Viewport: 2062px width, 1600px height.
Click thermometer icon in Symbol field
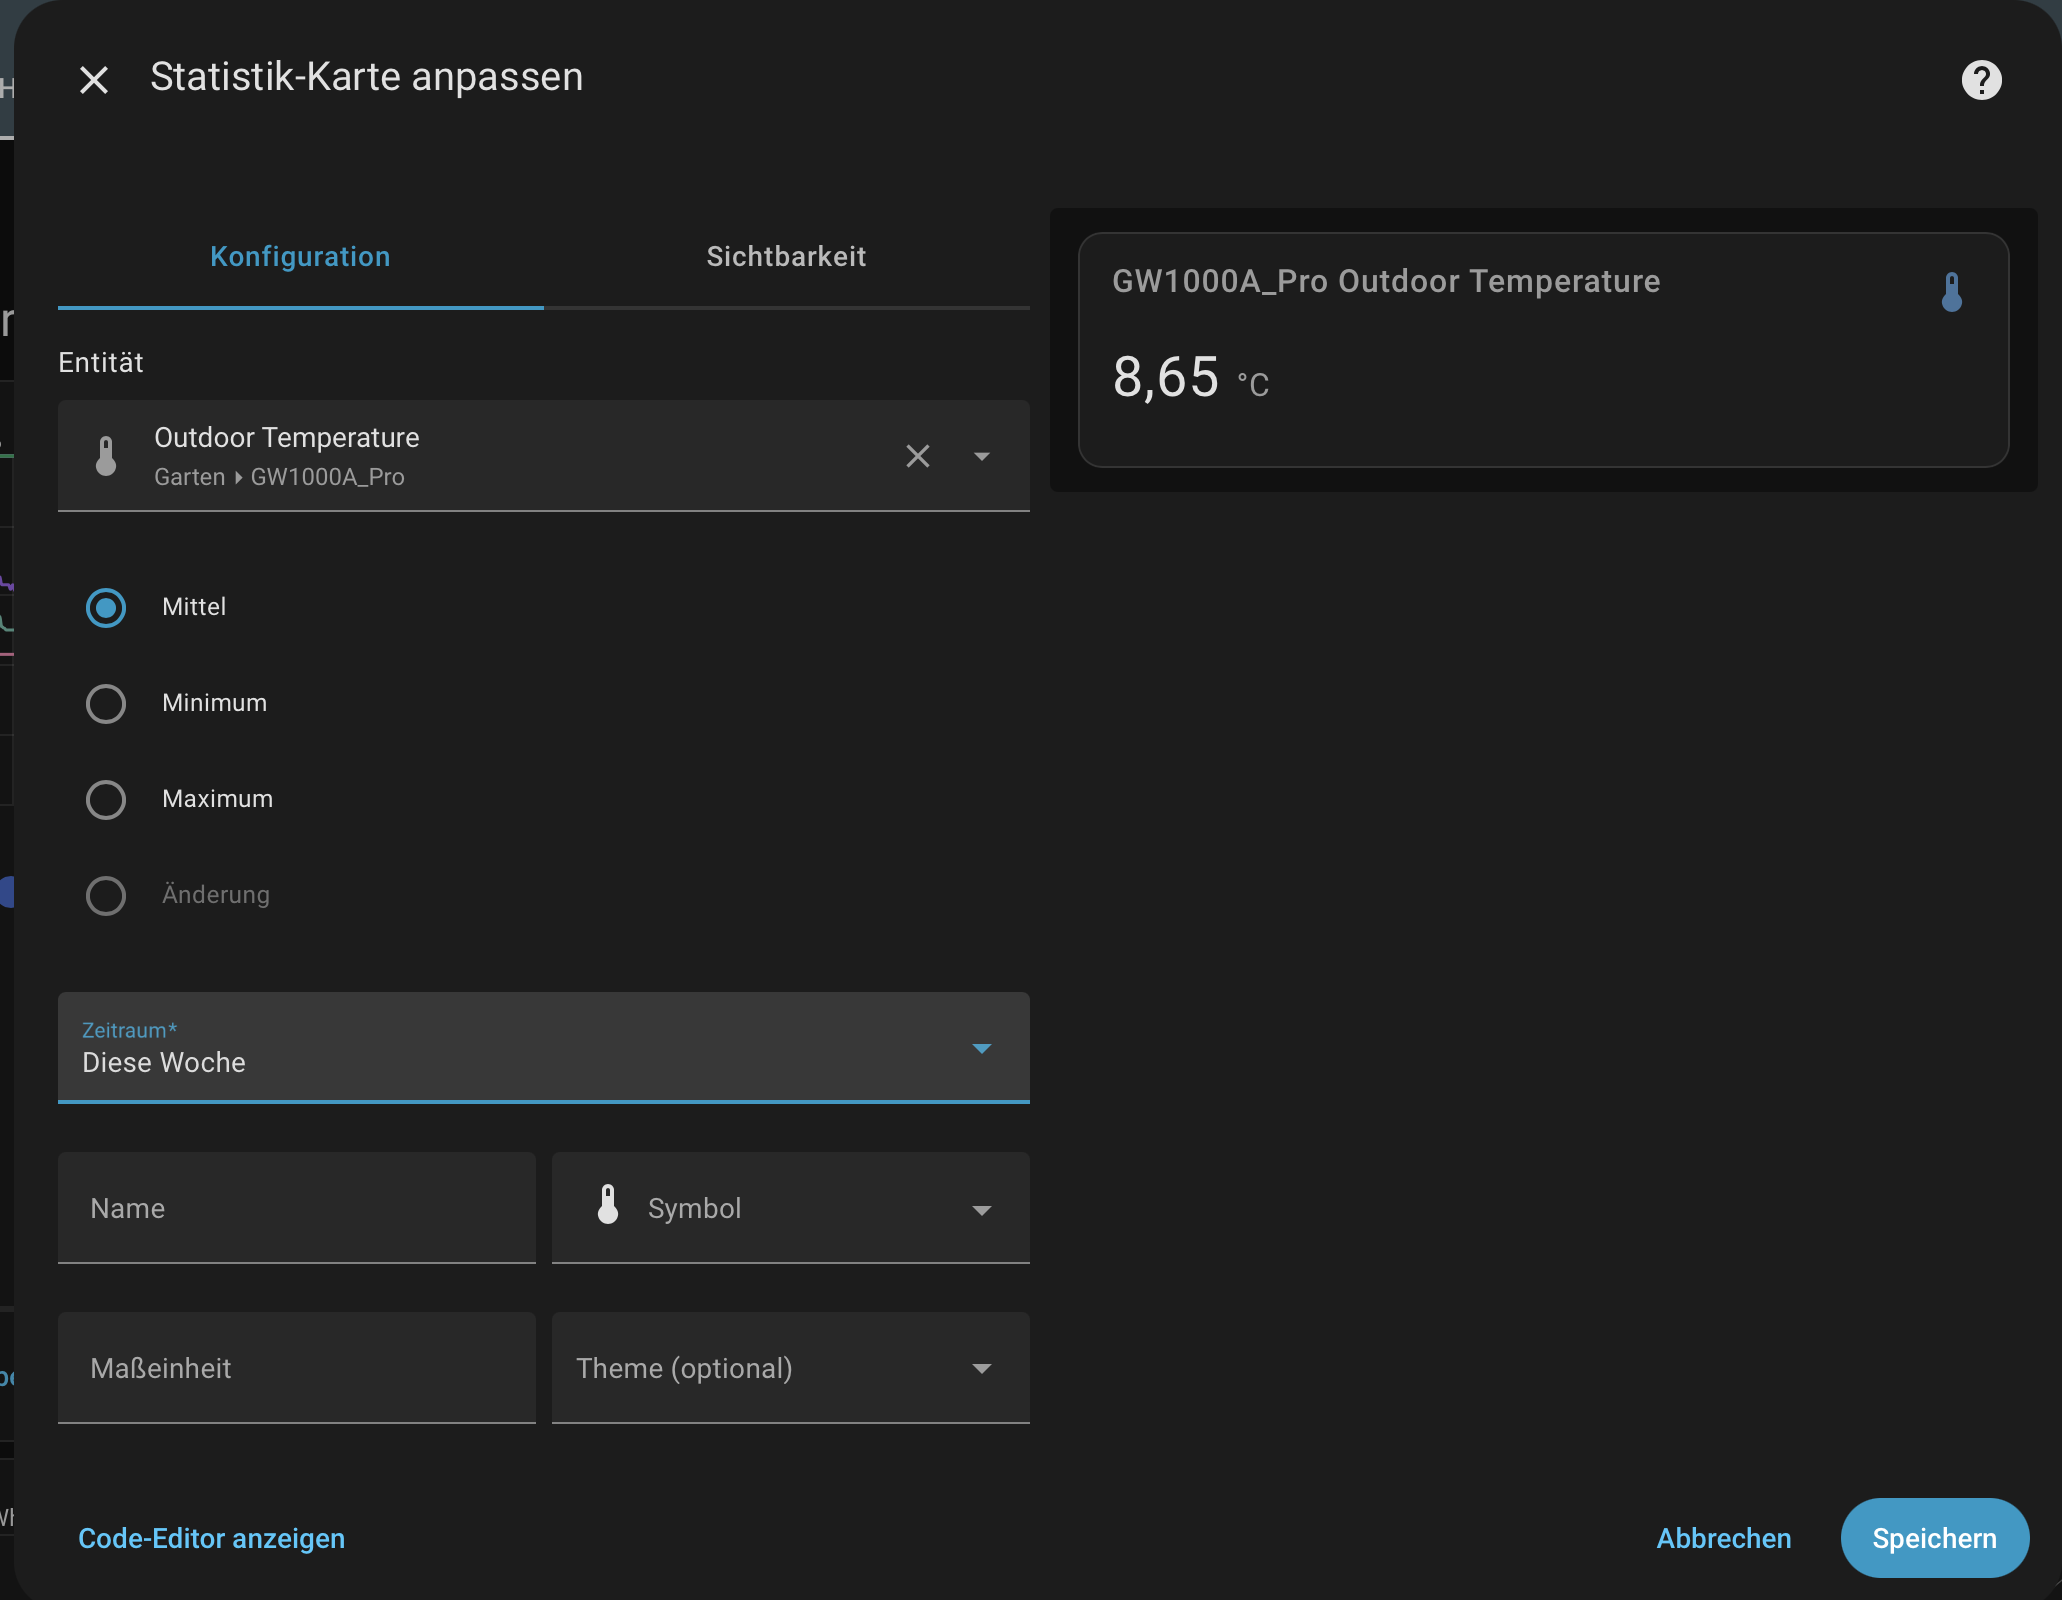608,1205
